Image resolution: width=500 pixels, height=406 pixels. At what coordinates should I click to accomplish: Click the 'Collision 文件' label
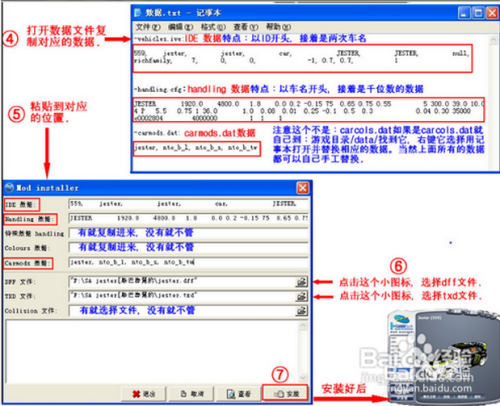pos(30,311)
